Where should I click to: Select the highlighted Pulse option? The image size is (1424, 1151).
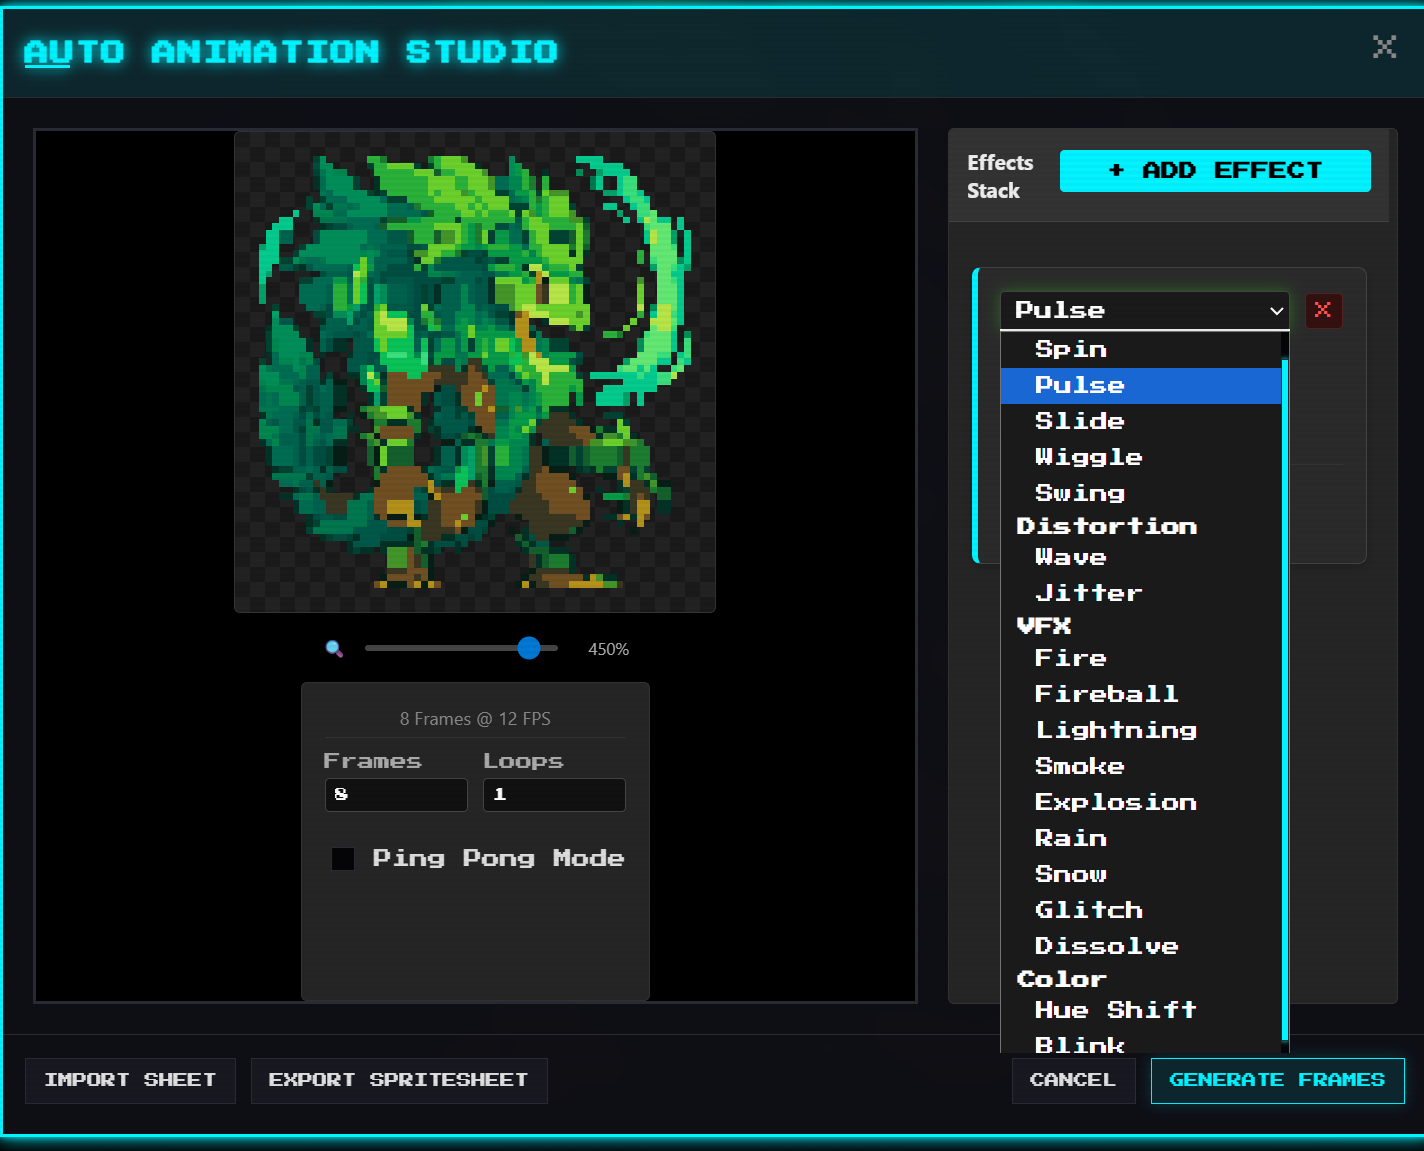[x=1141, y=386]
